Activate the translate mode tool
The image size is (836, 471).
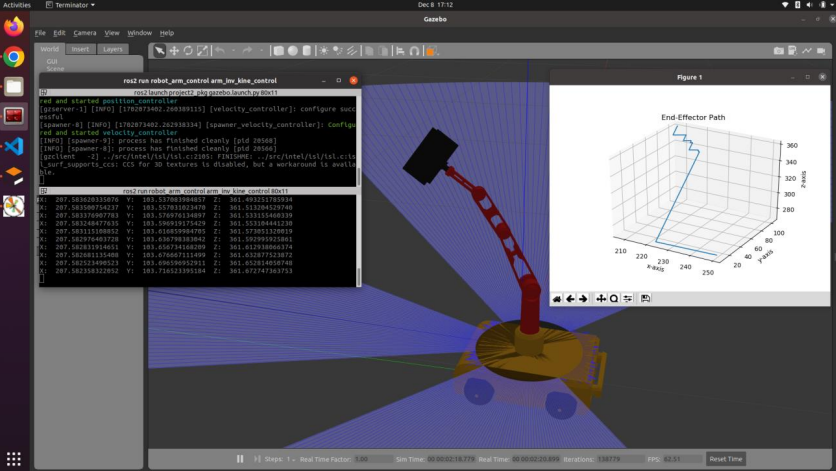pyautogui.click(x=174, y=50)
